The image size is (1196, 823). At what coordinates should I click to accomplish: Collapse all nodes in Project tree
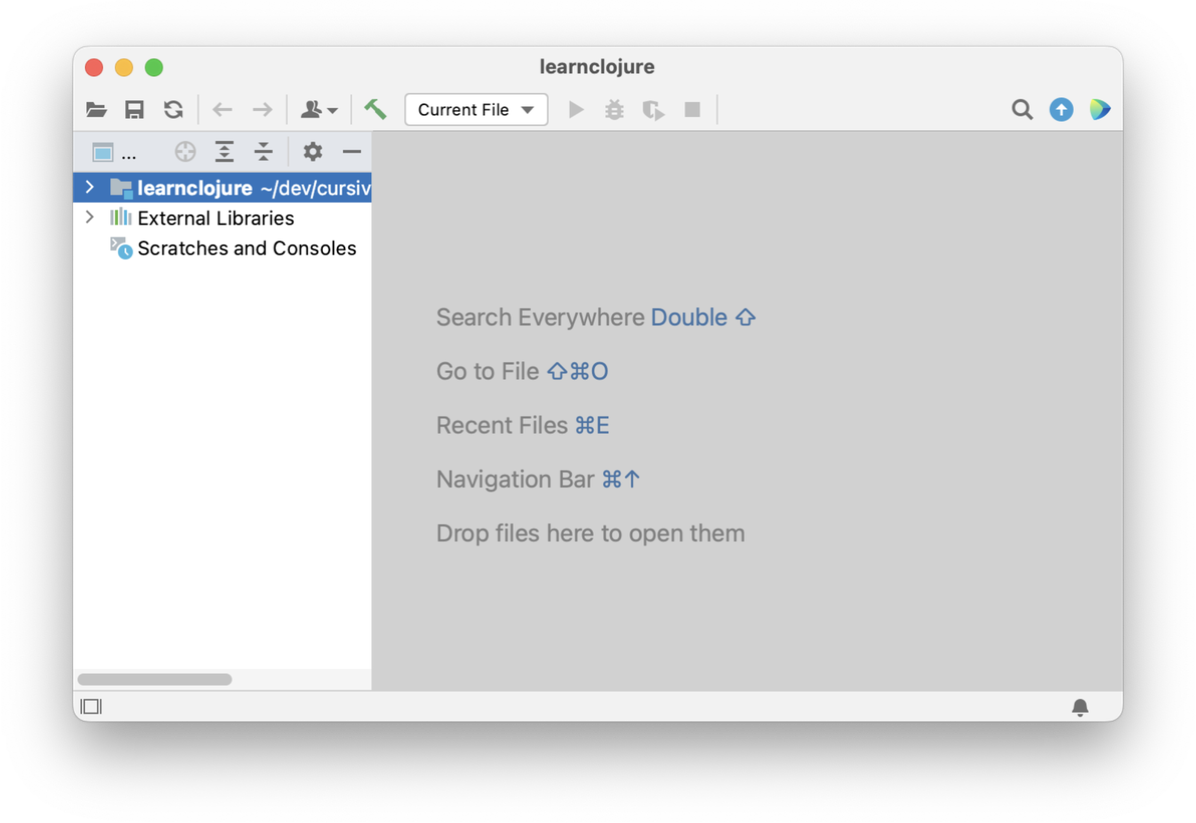[264, 152]
